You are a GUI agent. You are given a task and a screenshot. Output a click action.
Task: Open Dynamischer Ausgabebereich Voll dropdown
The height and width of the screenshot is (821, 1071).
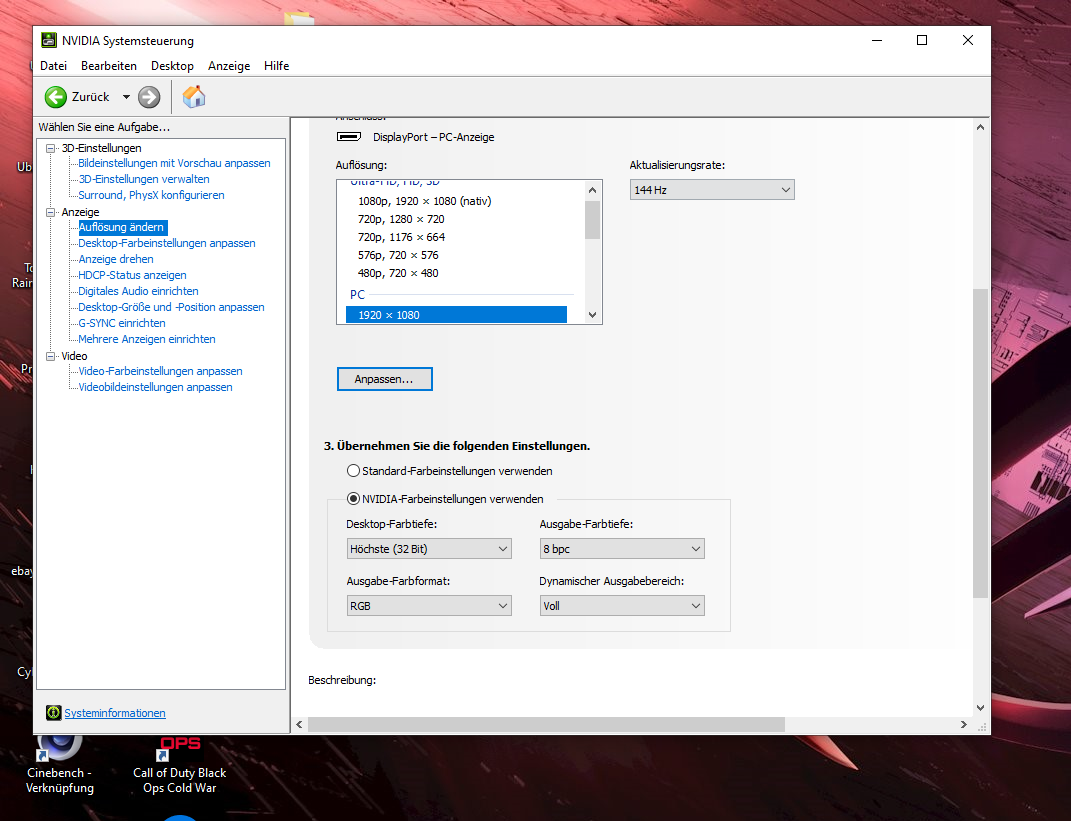tap(622, 606)
